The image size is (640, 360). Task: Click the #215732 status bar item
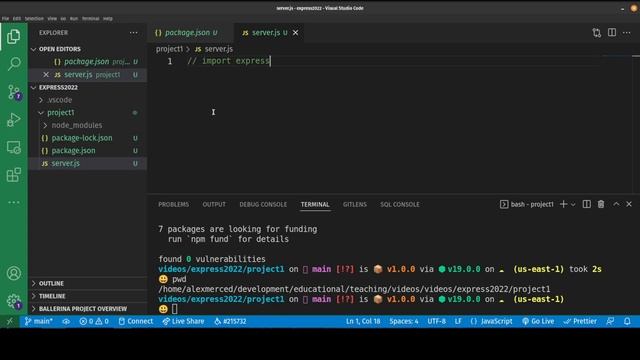coord(230,322)
